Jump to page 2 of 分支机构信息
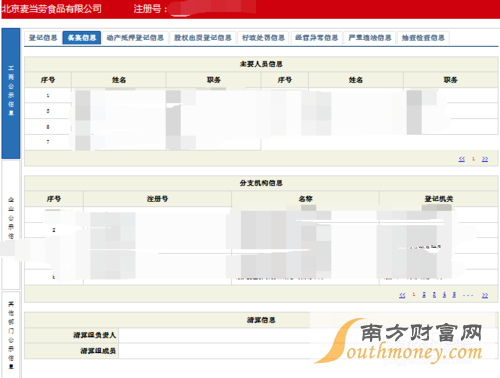500x378 pixels. (x=424, y=295)
